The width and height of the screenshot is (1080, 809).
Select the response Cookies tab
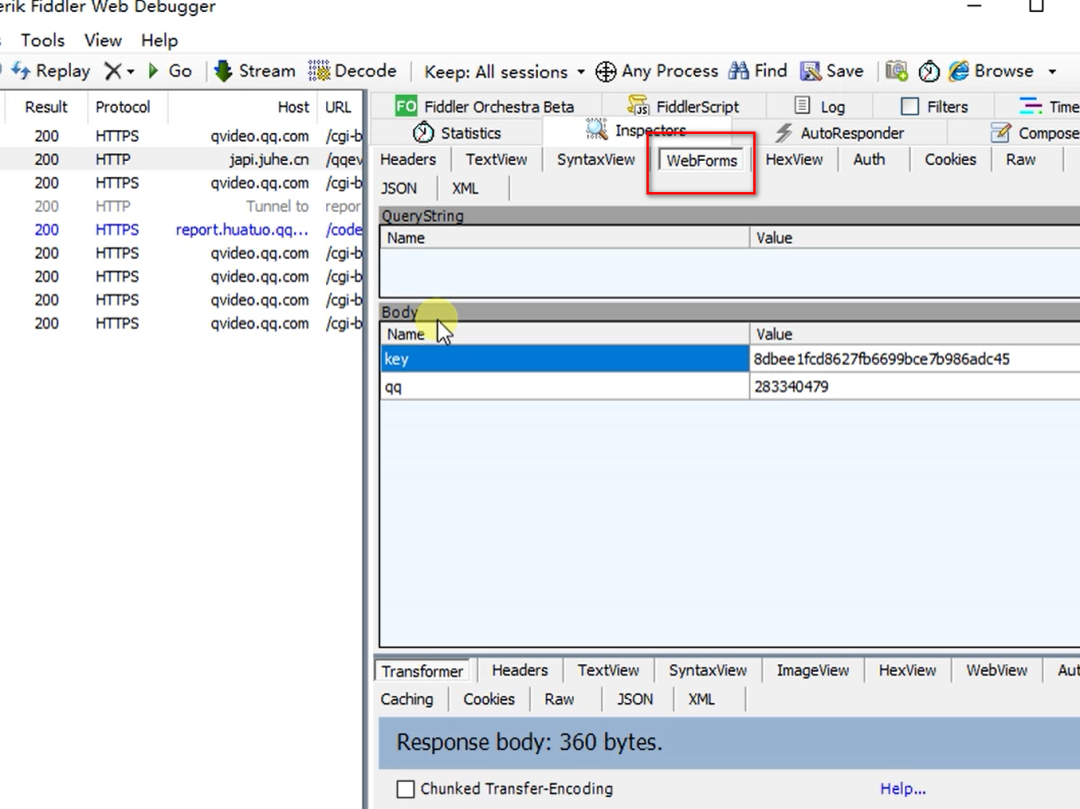click(x=489, y=700)
